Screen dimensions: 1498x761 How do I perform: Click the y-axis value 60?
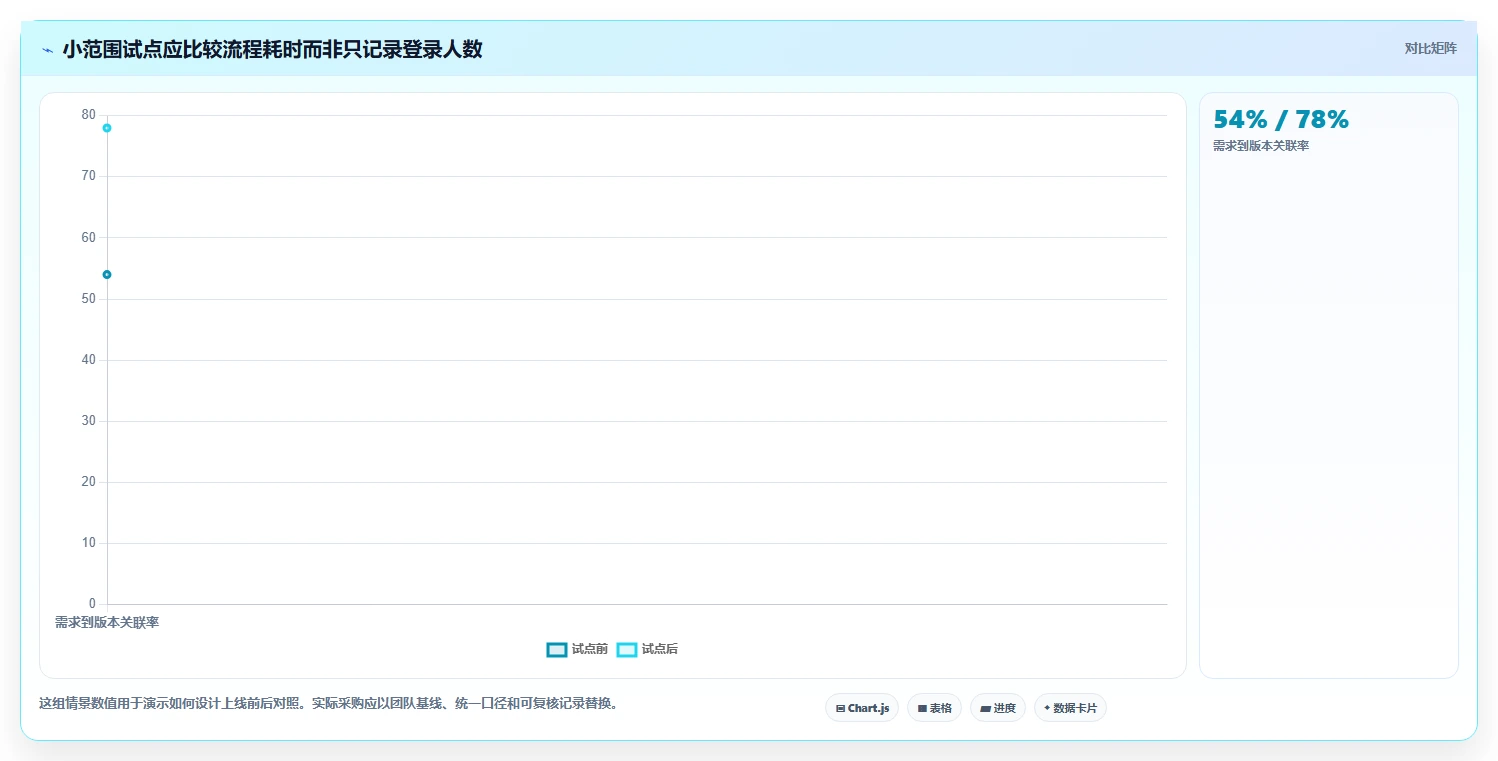tap(89, 237)
